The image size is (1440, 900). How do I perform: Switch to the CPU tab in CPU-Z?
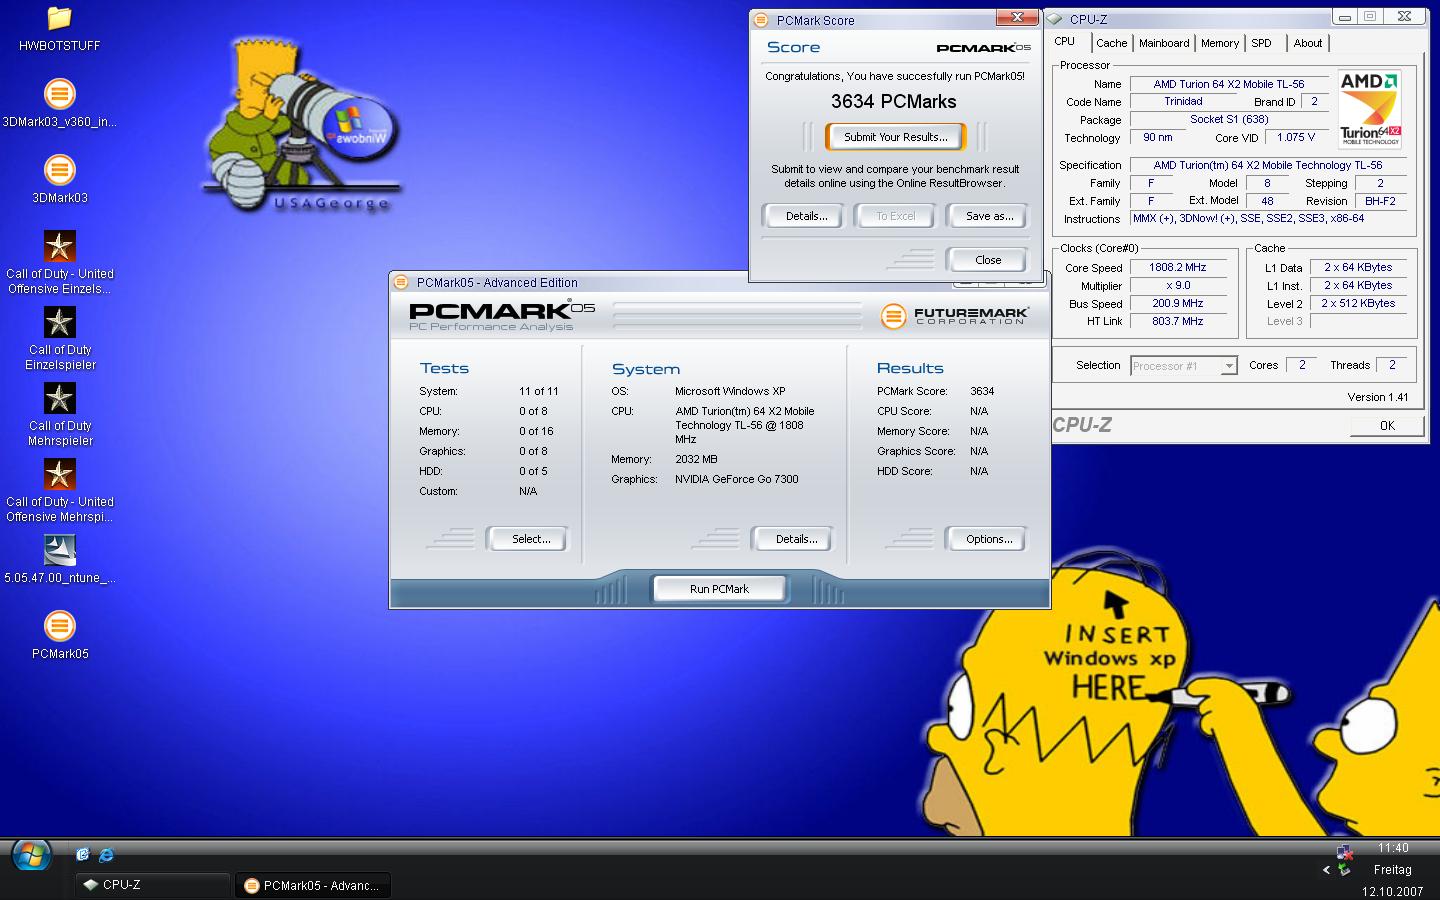tap(1065, 42)
